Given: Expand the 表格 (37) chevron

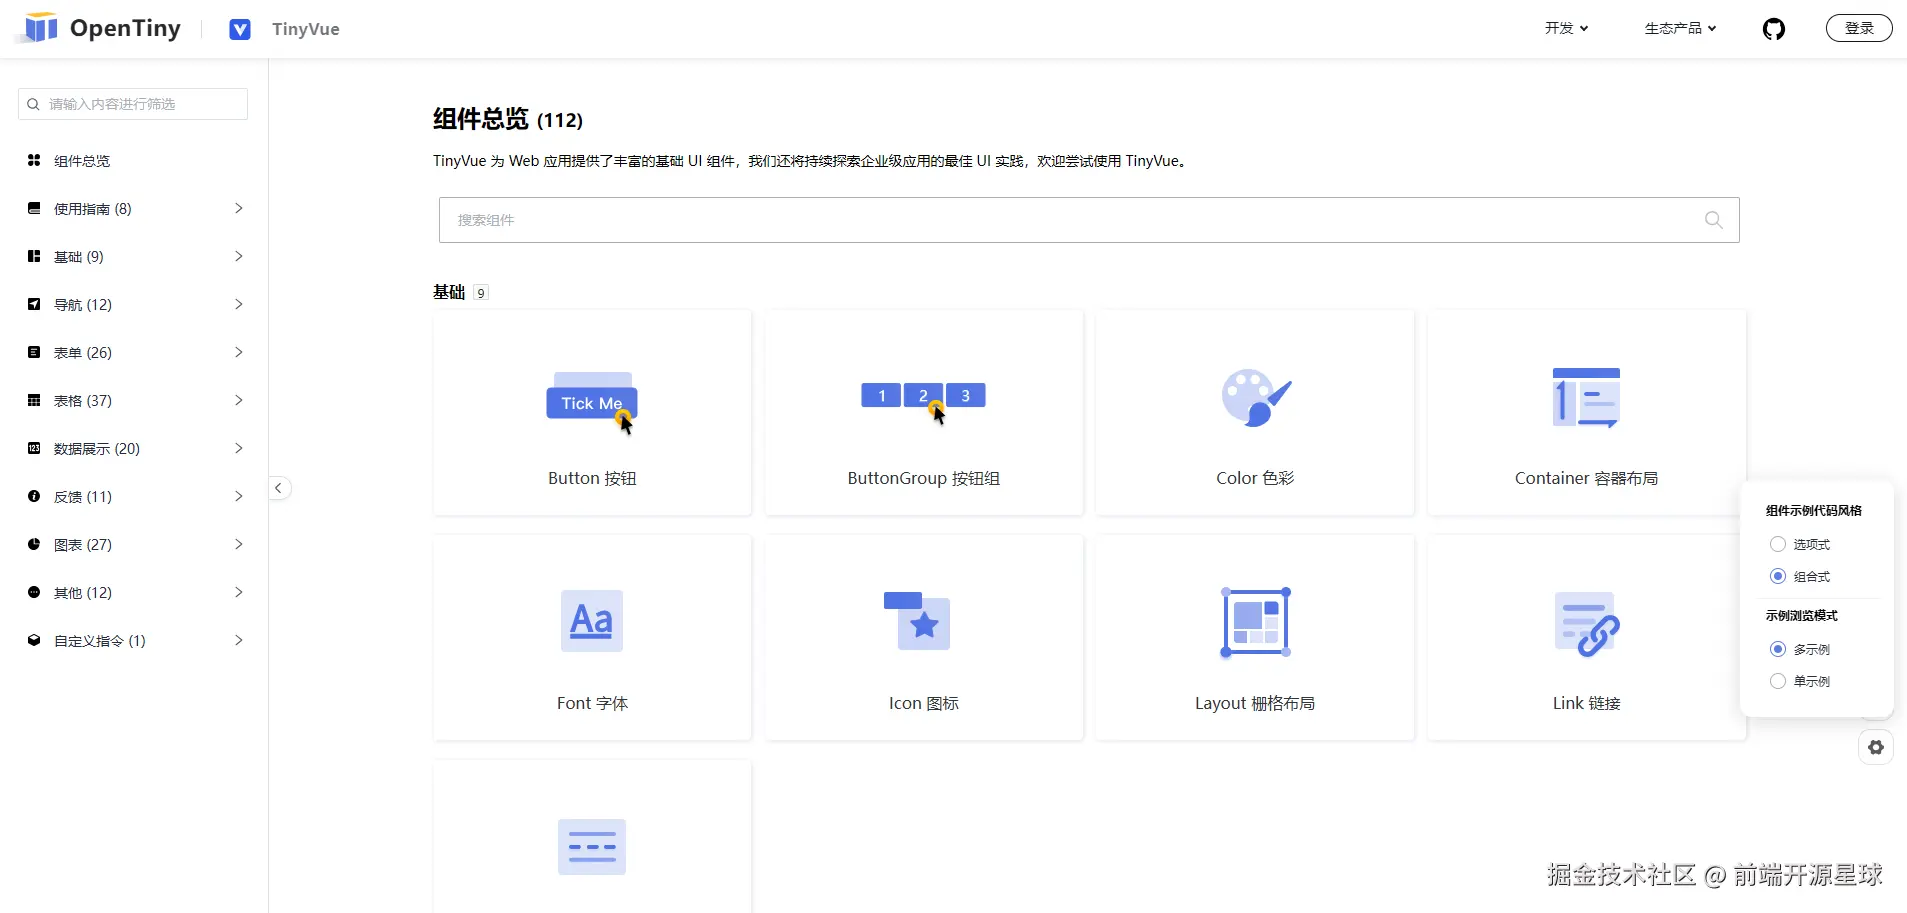Looking at the screenshot, I should [239, 400].
